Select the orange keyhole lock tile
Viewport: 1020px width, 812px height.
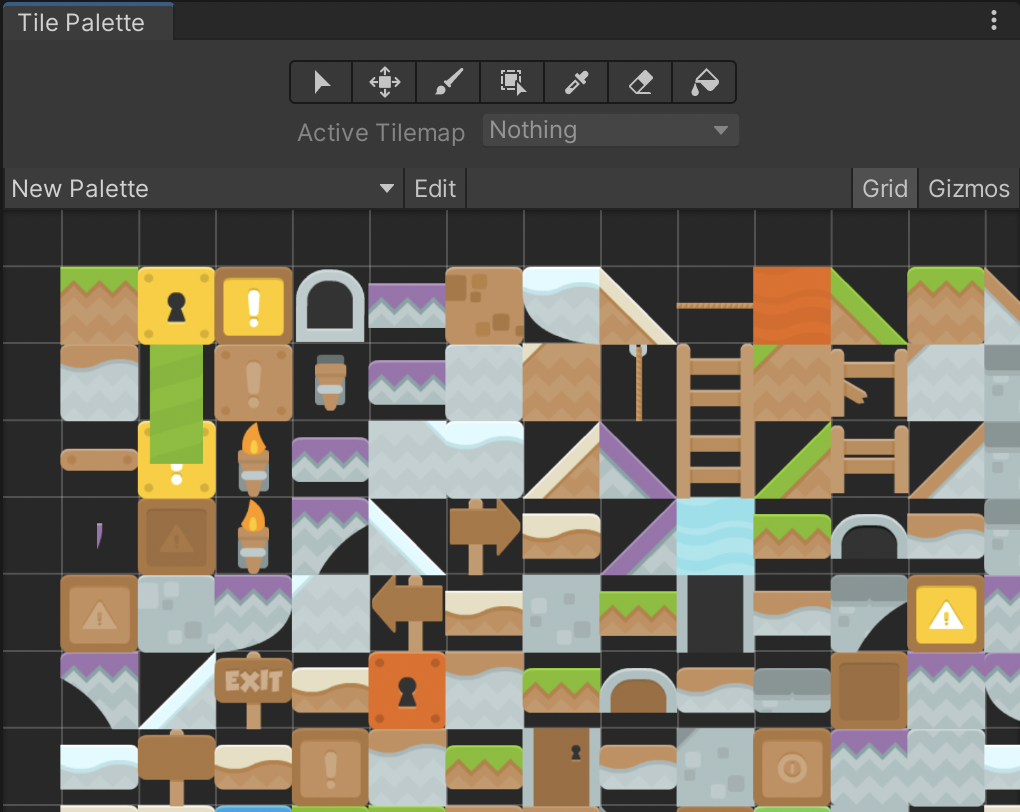407,688
